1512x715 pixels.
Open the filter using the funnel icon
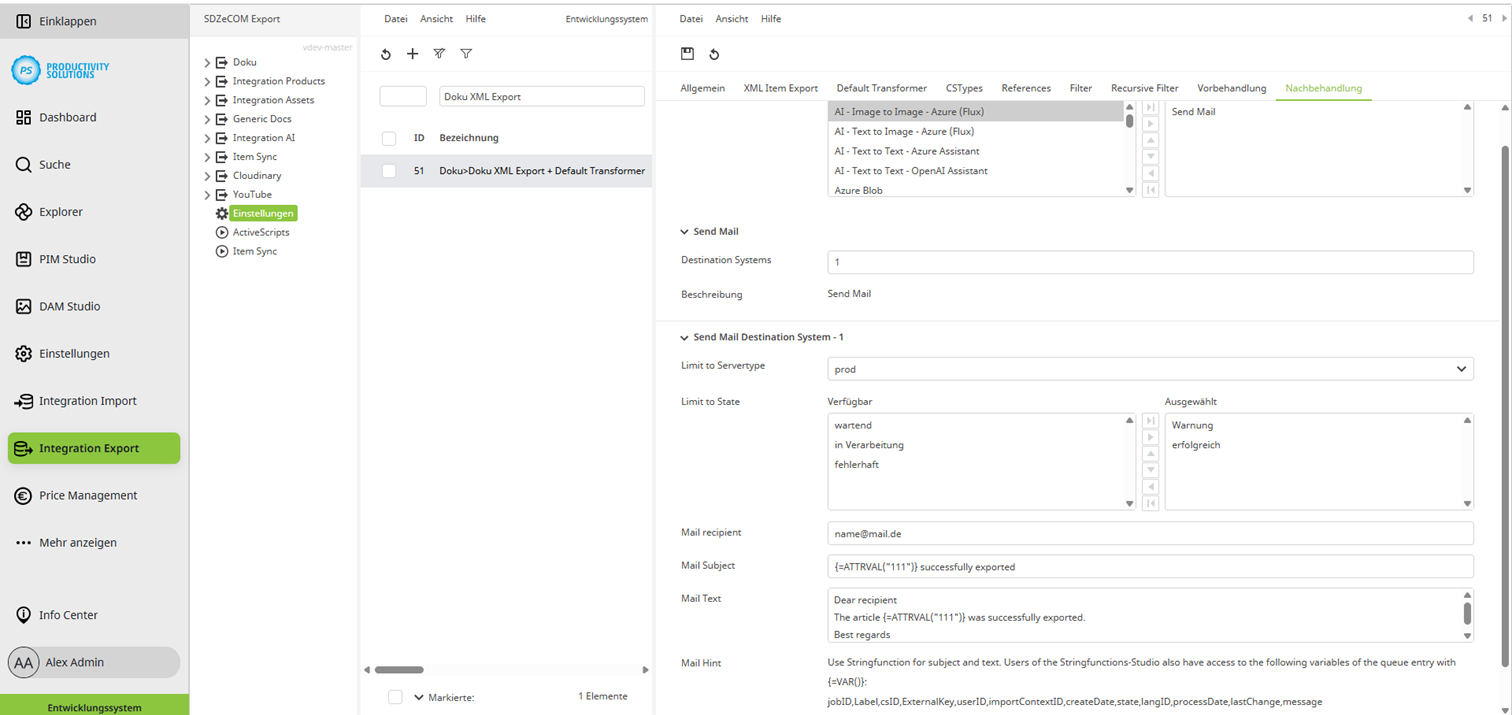466,54
